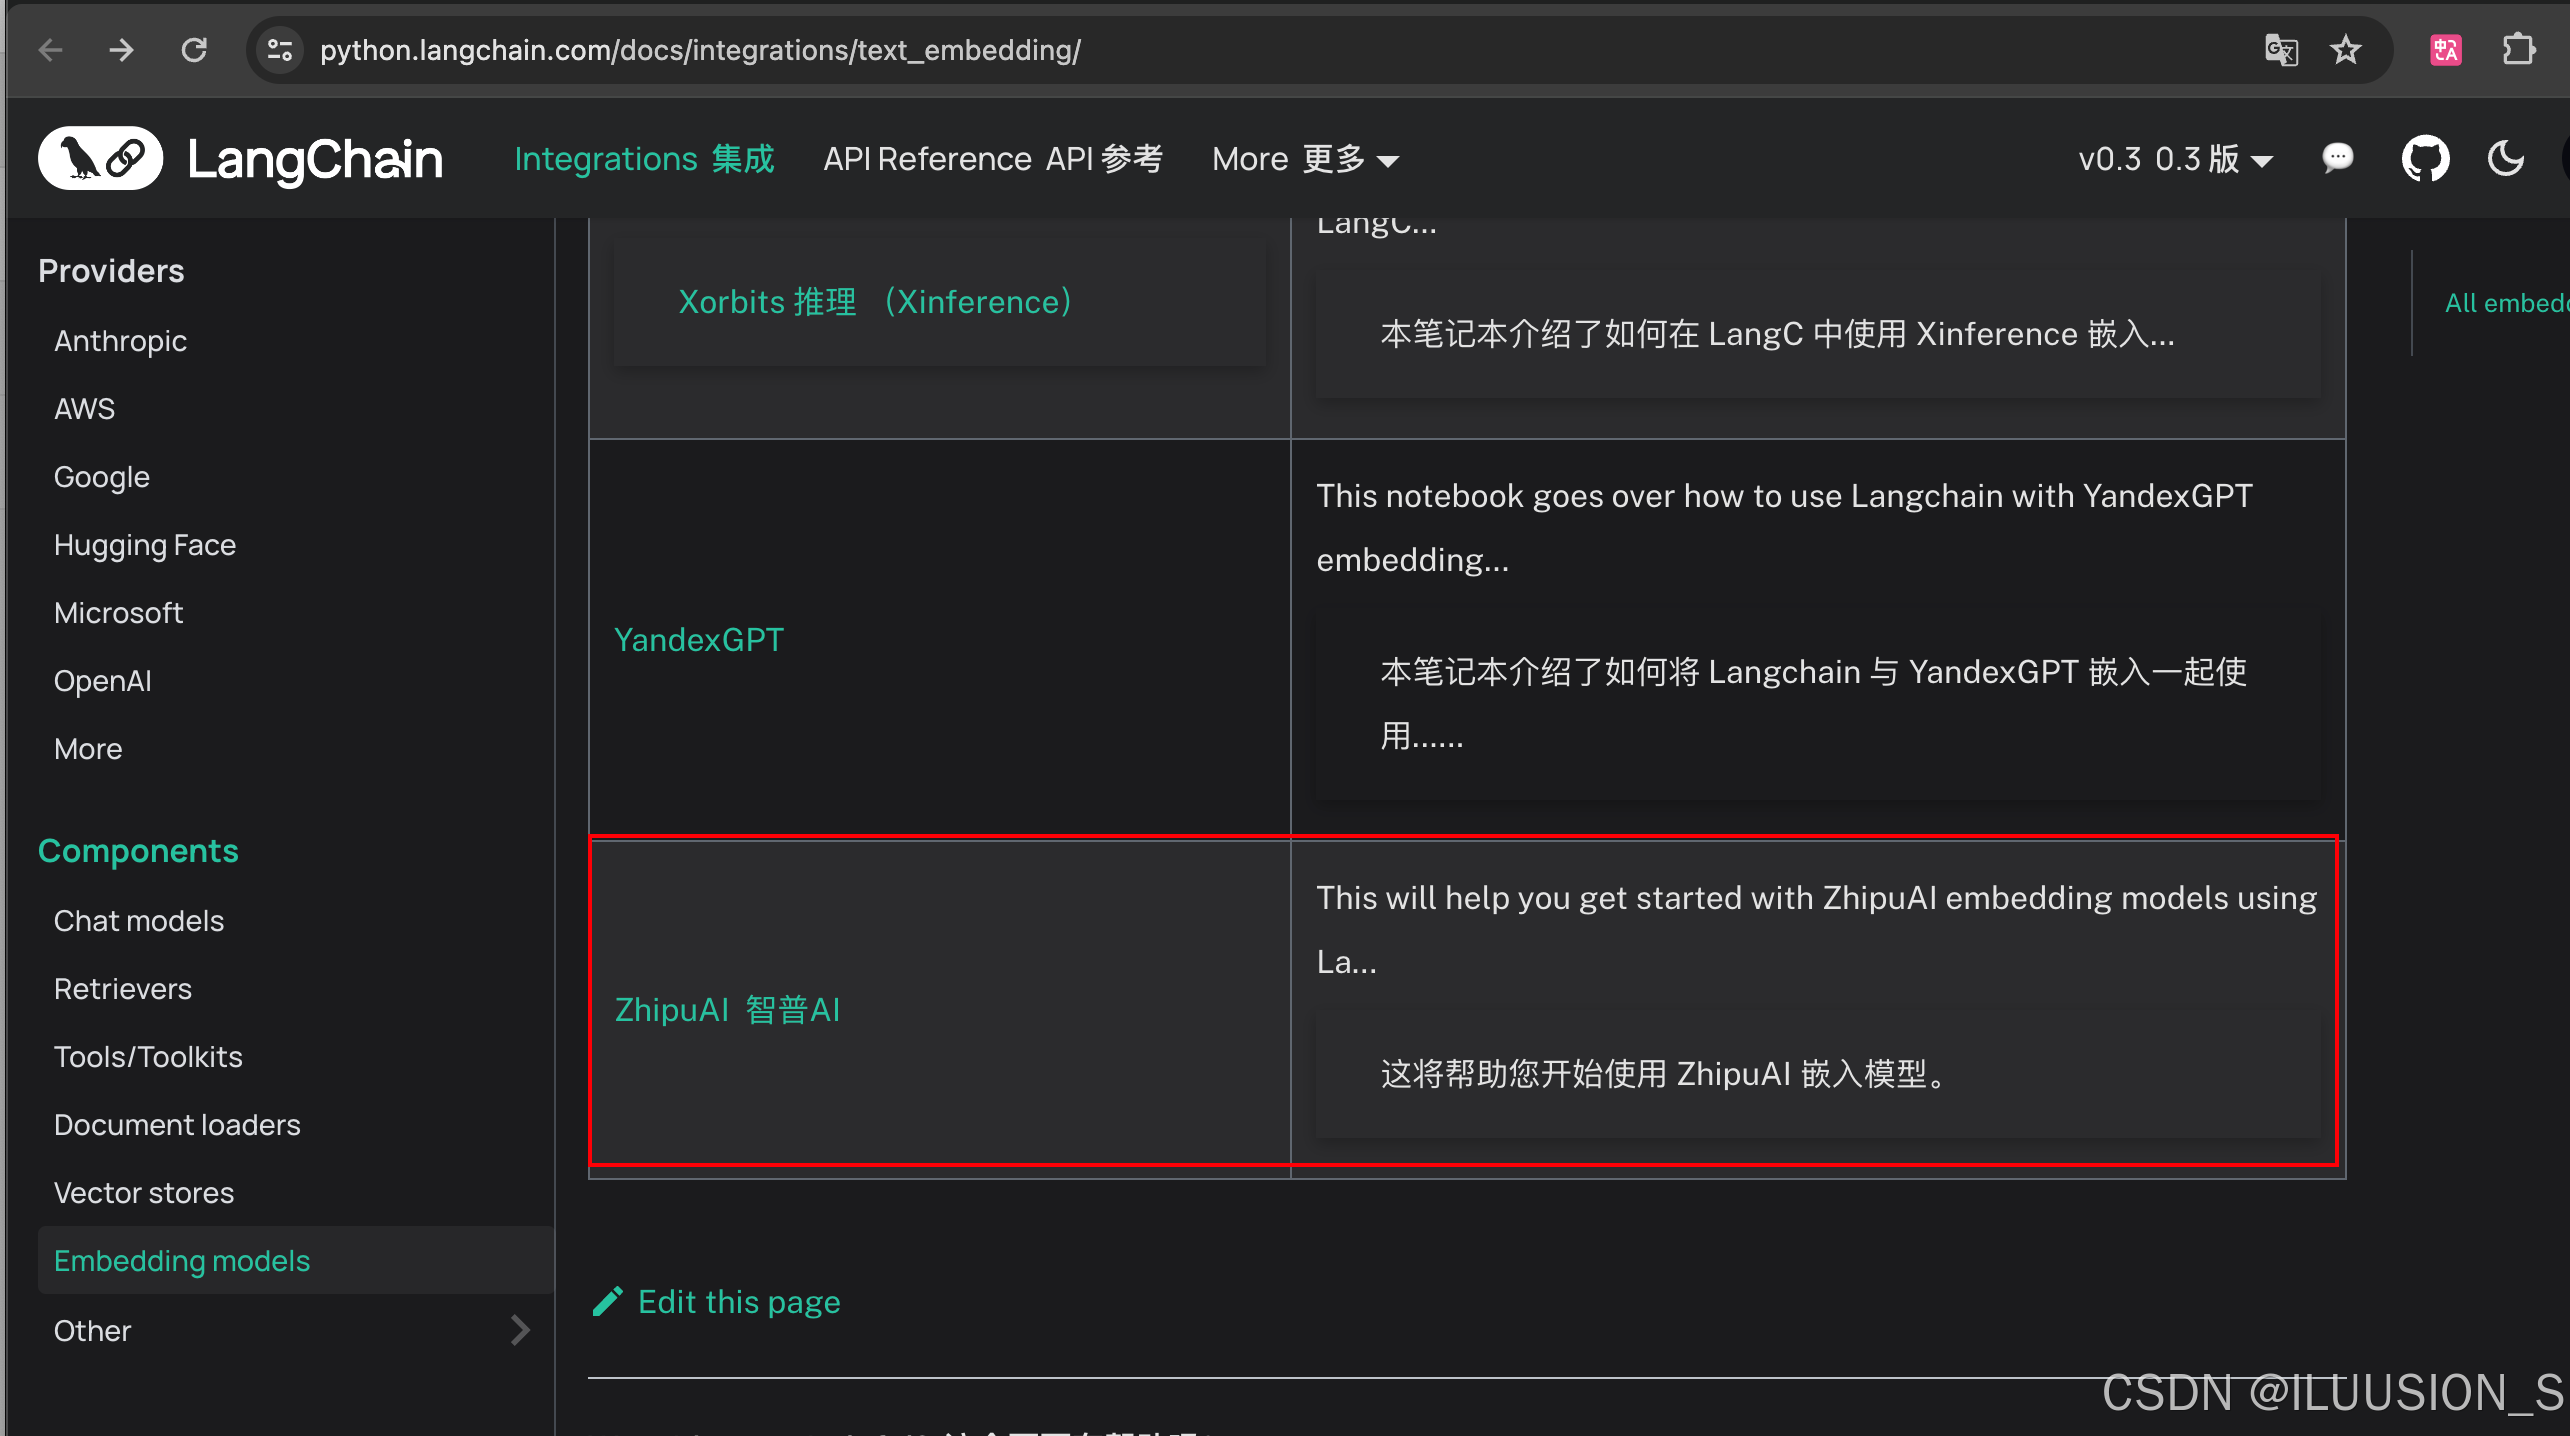Click the Edit this page link
Viewport: 2570px width, 1436px height.
pyautogui.click(x=738, y=1302)
